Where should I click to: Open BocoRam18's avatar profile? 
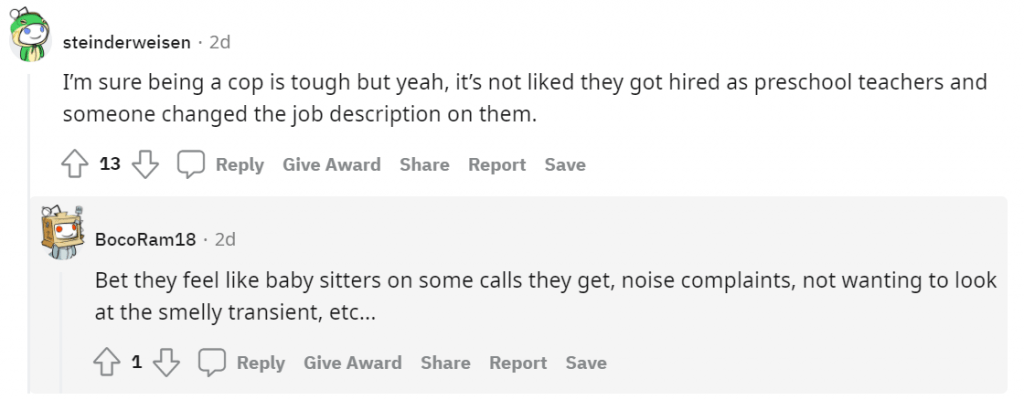click(62, 232)
